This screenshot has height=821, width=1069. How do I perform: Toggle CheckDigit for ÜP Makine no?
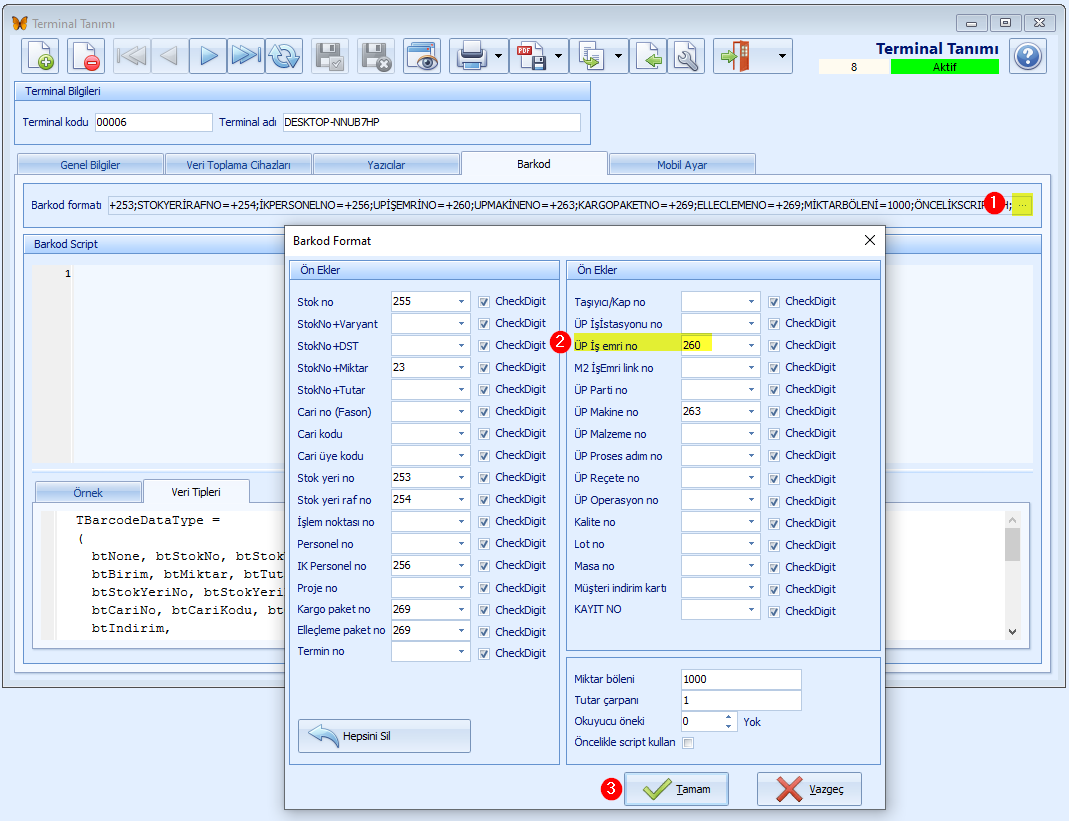coord(774,411)
